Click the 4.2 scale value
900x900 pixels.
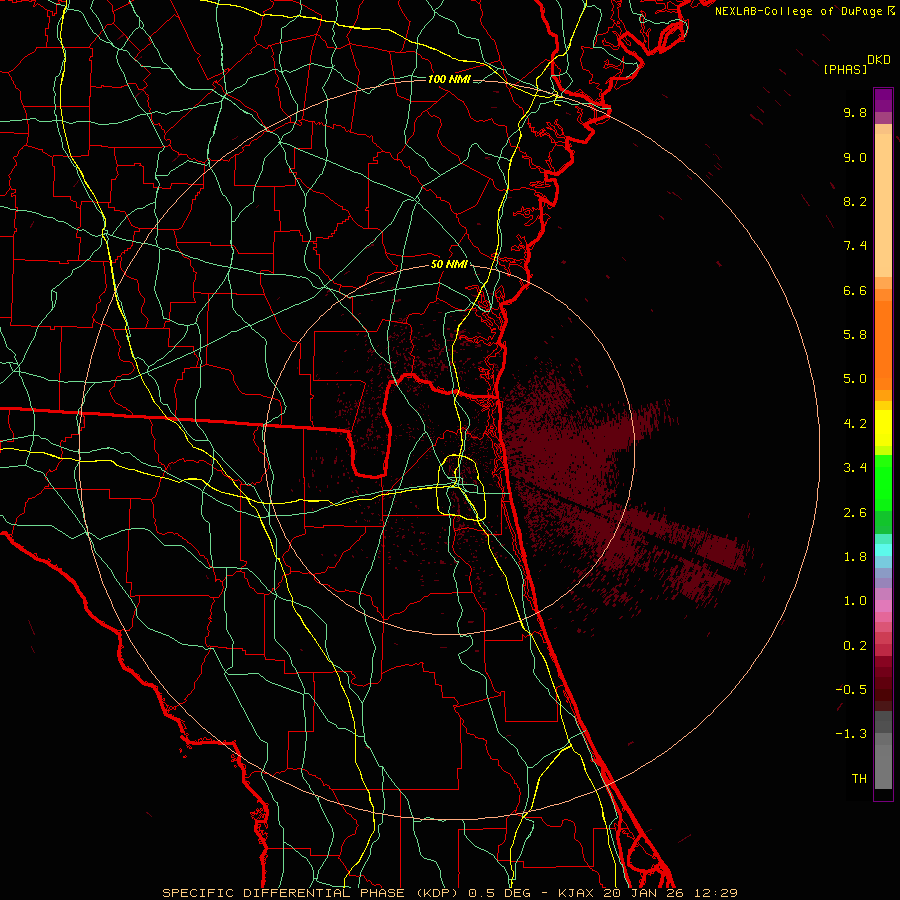pyautogui.click(x=855, y=424)
